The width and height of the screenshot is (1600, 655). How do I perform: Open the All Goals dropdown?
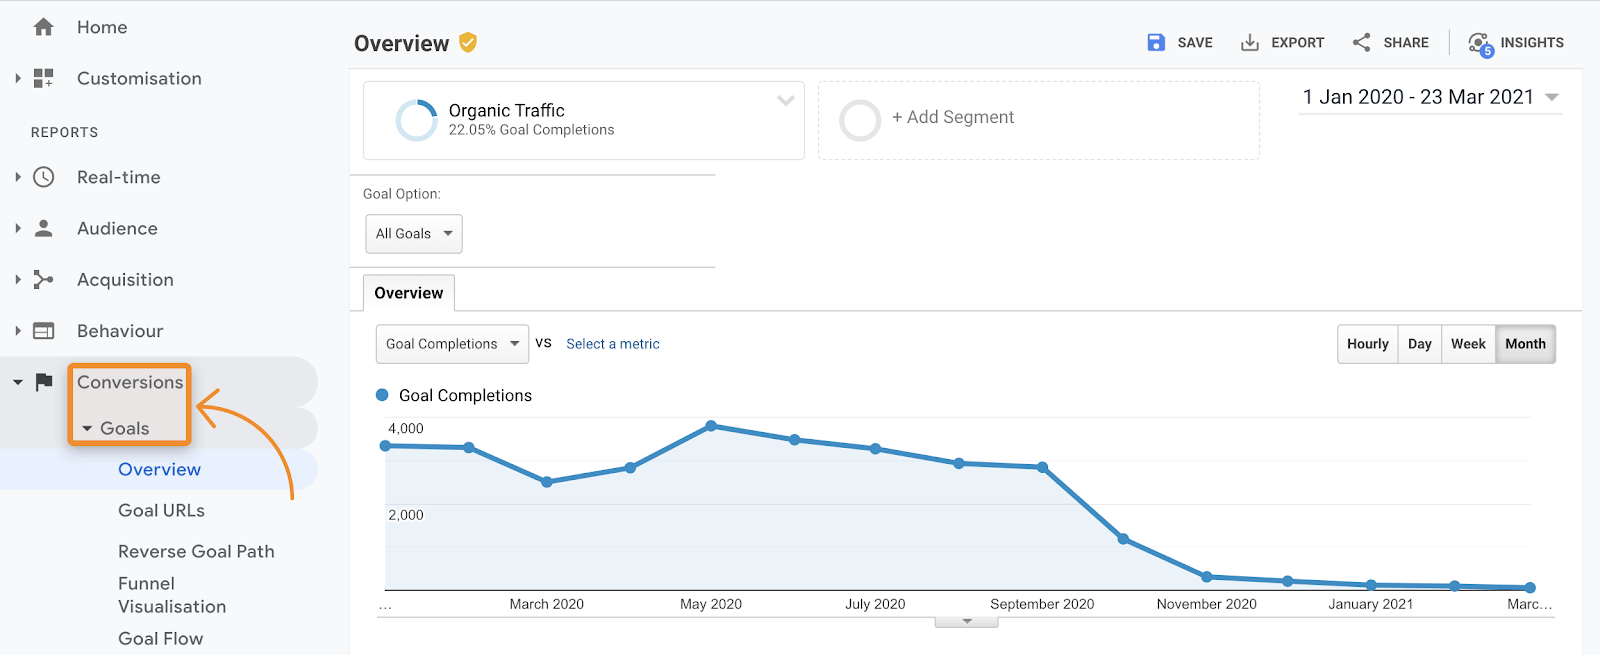[x=413, y=234]
